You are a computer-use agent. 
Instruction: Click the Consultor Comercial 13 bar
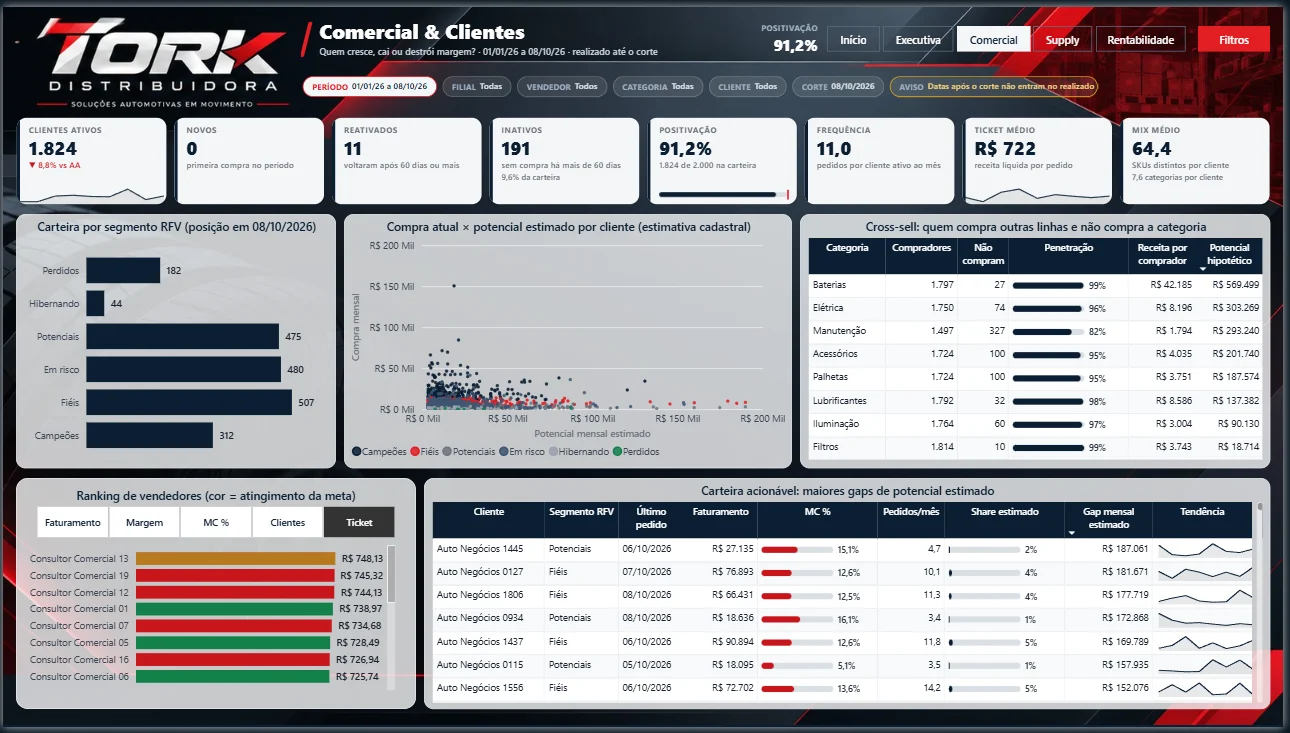point(235,559)
